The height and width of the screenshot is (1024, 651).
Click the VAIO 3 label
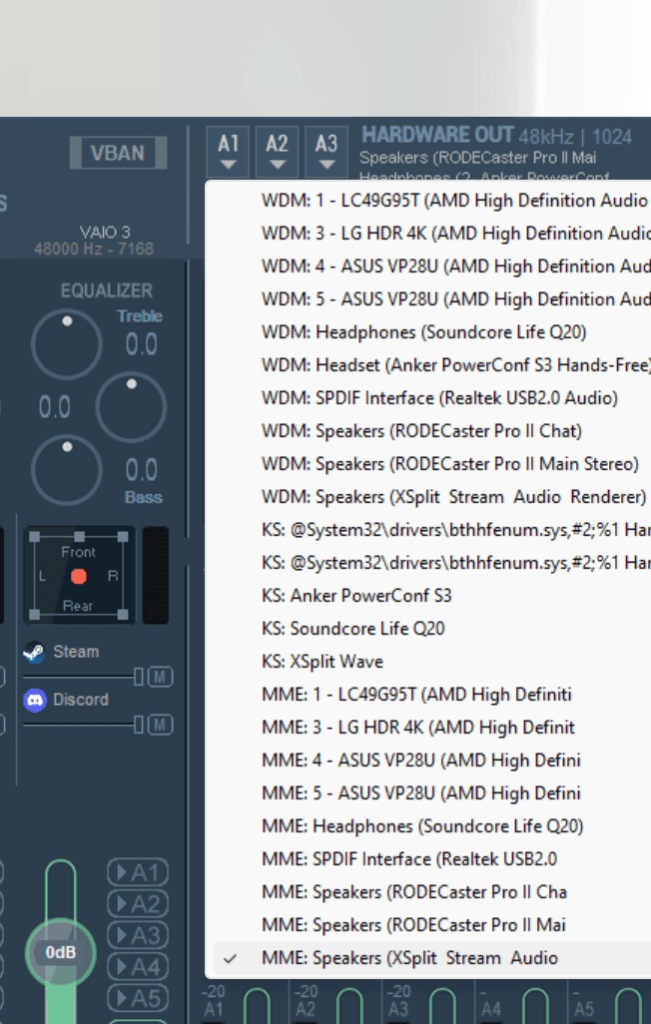pyautogui.click(x=105, y=232)
